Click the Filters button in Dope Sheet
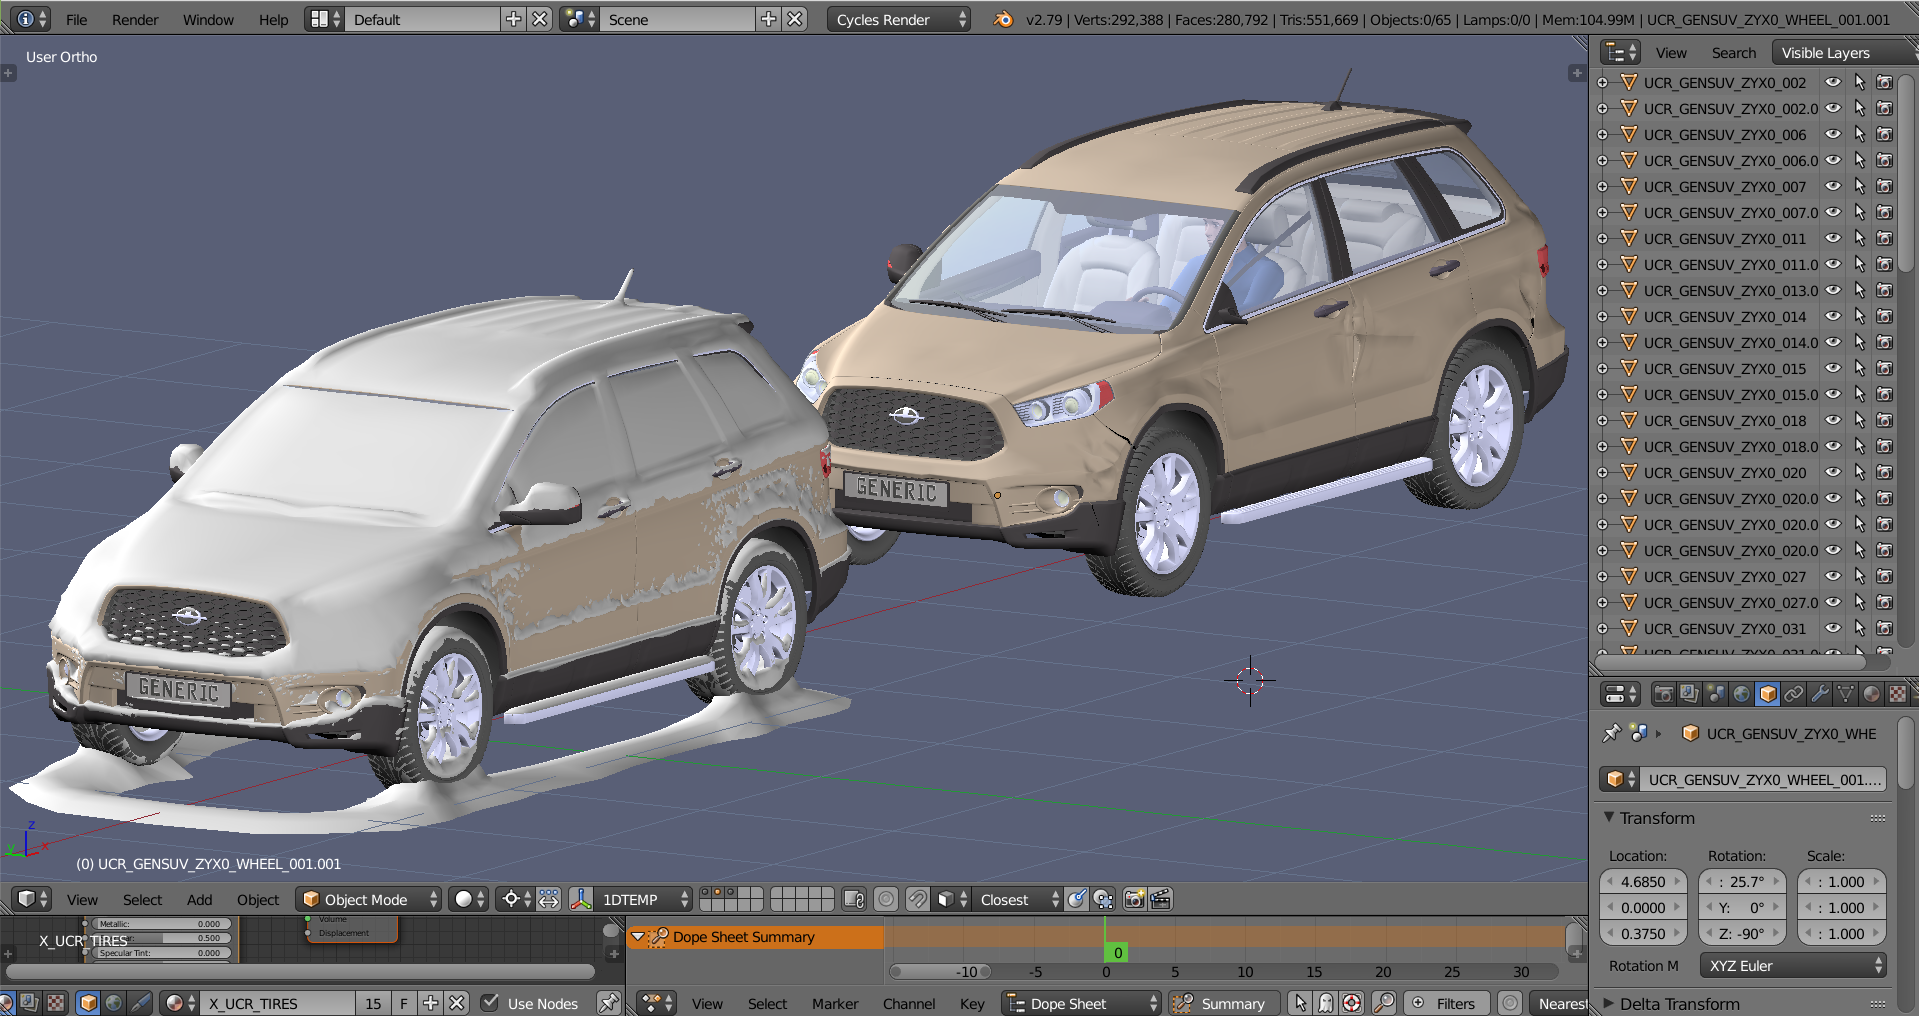Viewport: 1919px width, 1016px height. (x=1445, y=1003)
